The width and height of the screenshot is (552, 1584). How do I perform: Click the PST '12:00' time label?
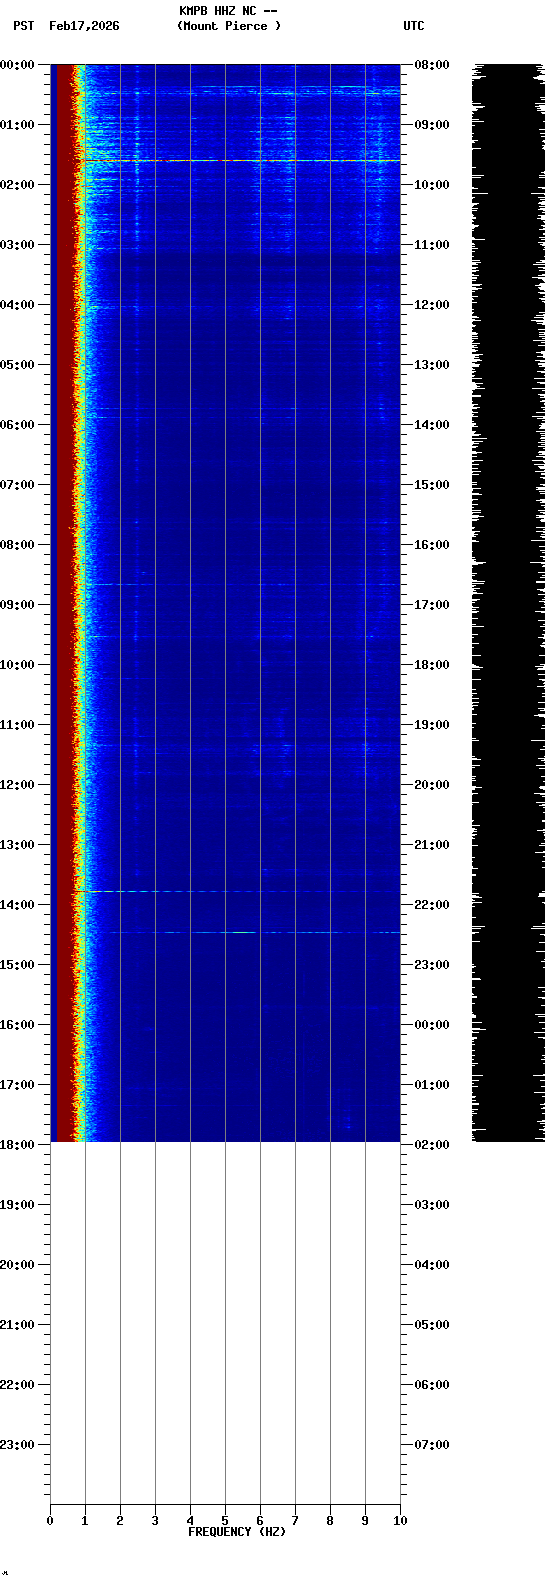coord(18,785)
